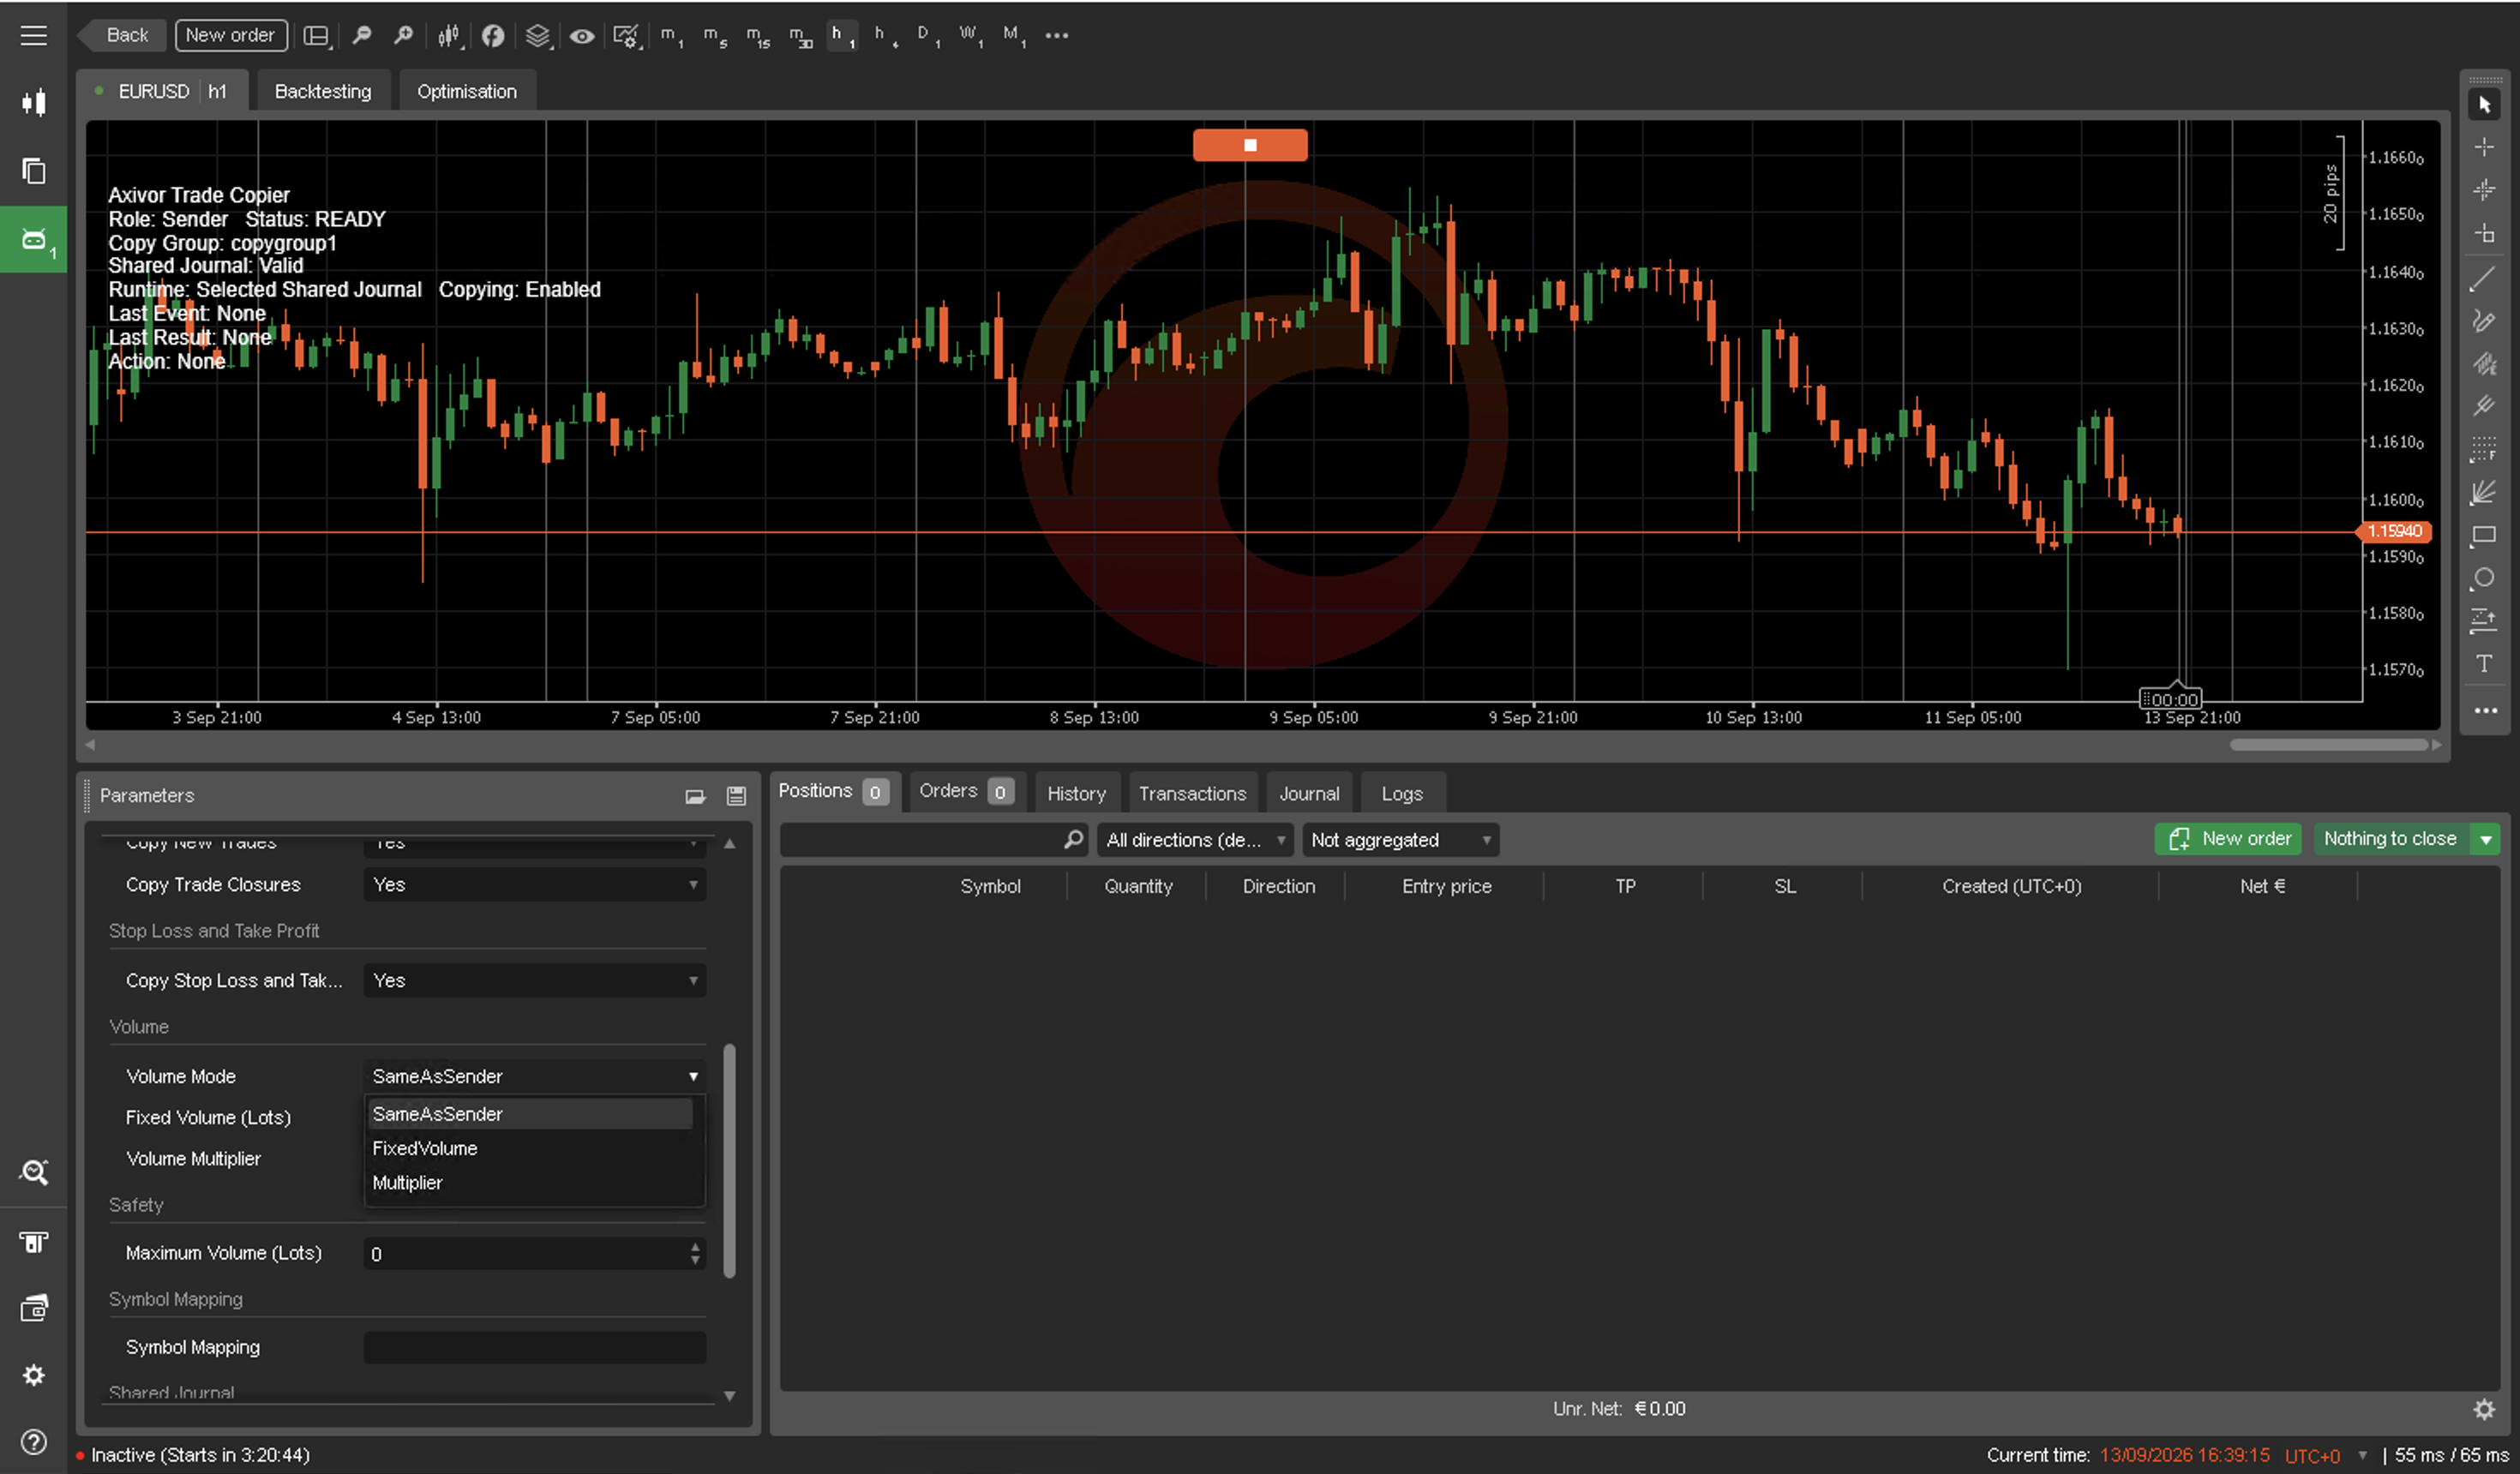Switch chart to h4 timeframe

point(885,36)
